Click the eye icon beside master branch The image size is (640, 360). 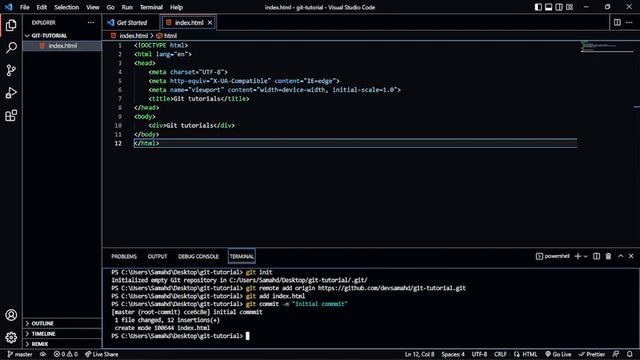pyautogui.click(x=43, y=354)
